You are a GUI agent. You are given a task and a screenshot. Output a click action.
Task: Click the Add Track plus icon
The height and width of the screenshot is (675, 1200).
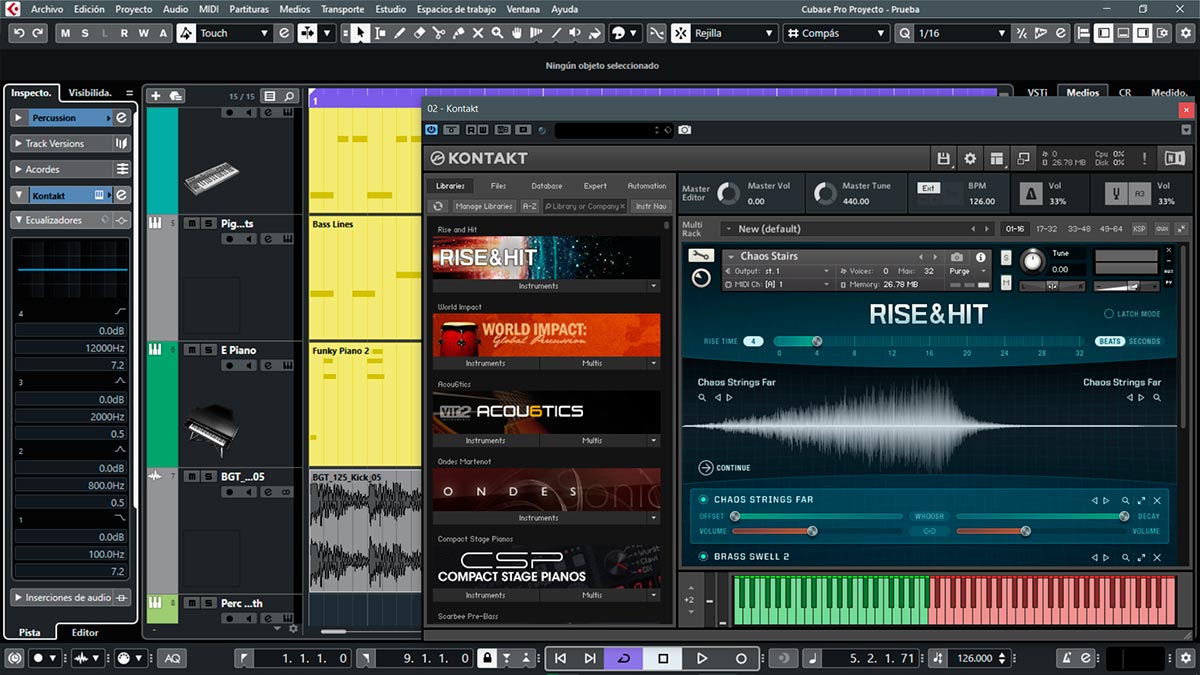155,96
